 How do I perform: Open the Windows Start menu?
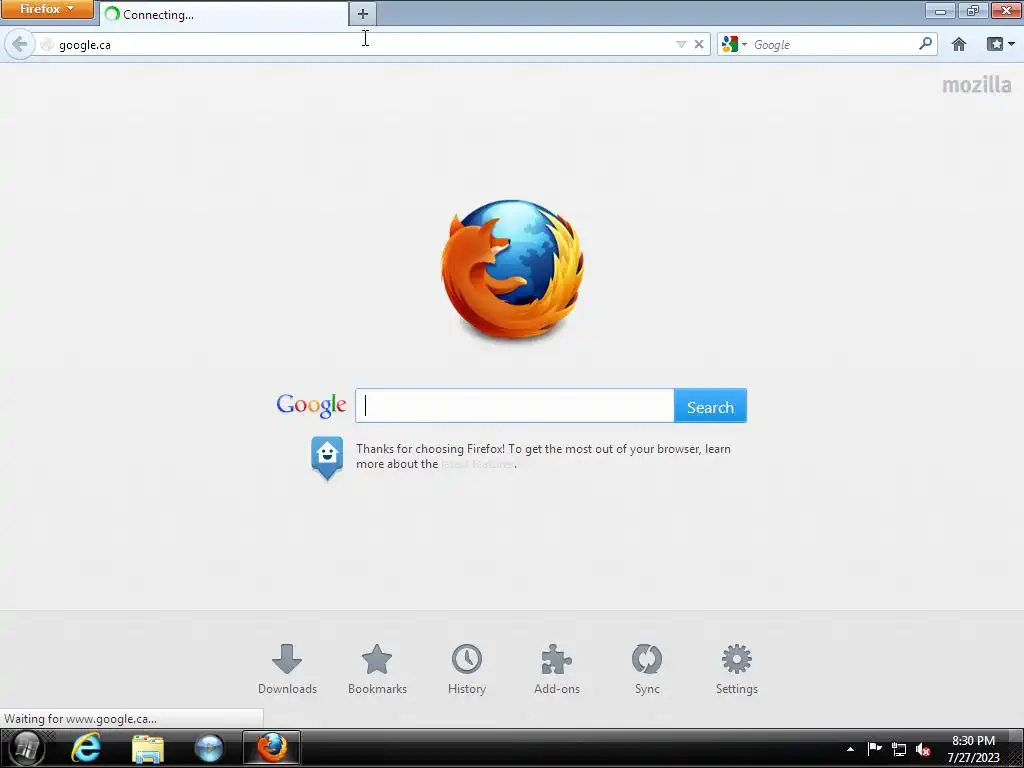tap(26, 748)
